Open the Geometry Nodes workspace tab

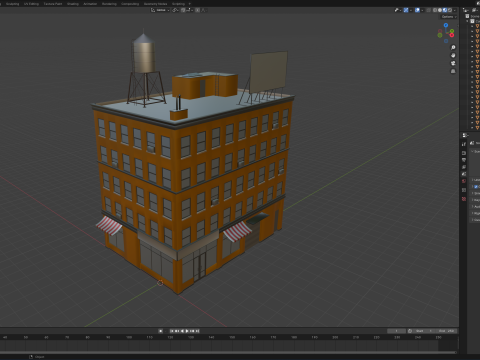pyautogui.click(x=155, y=4)
